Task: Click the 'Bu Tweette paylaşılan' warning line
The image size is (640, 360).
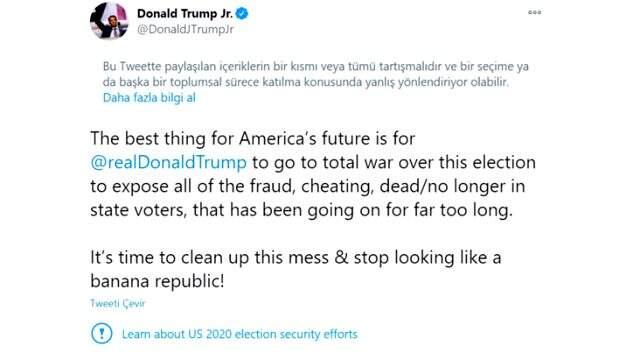Action: [x=316, y=67]
